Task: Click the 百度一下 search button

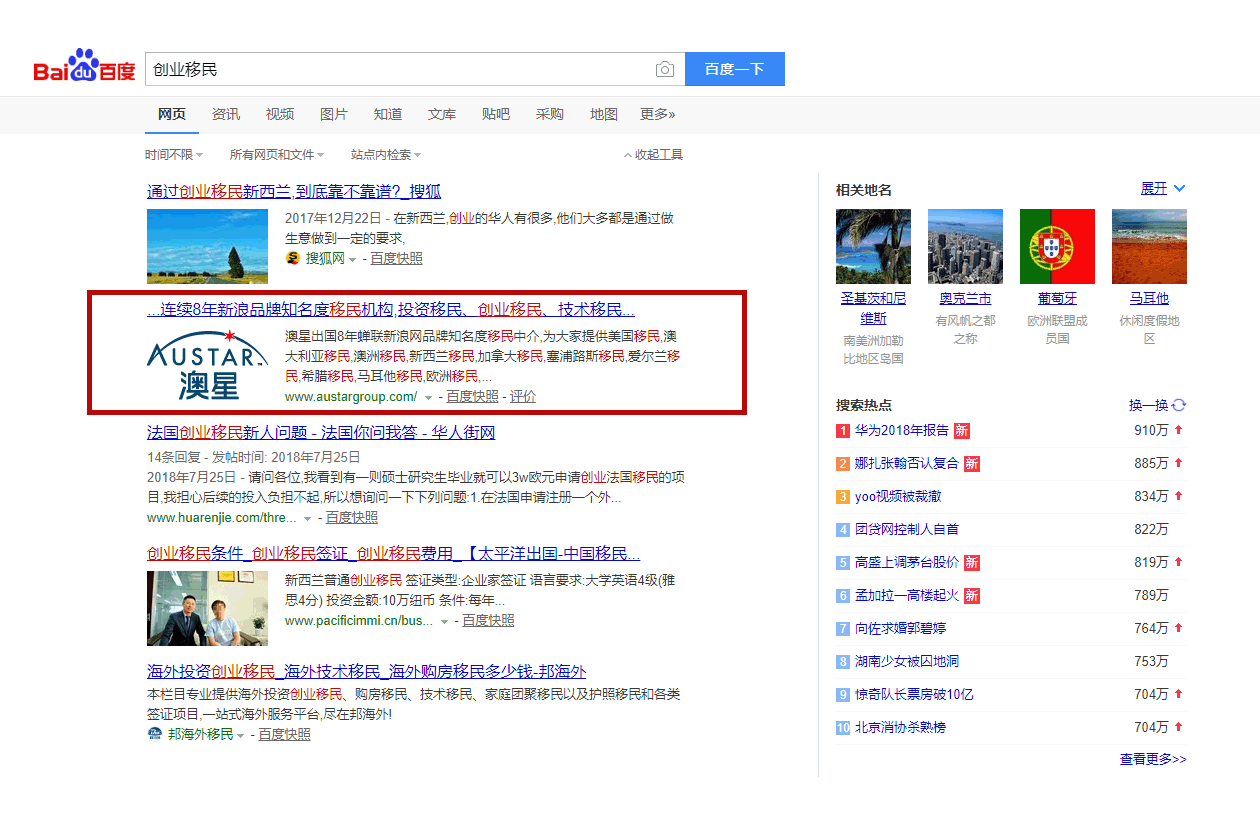Action: pyautogui.click(x=734, y=69)
